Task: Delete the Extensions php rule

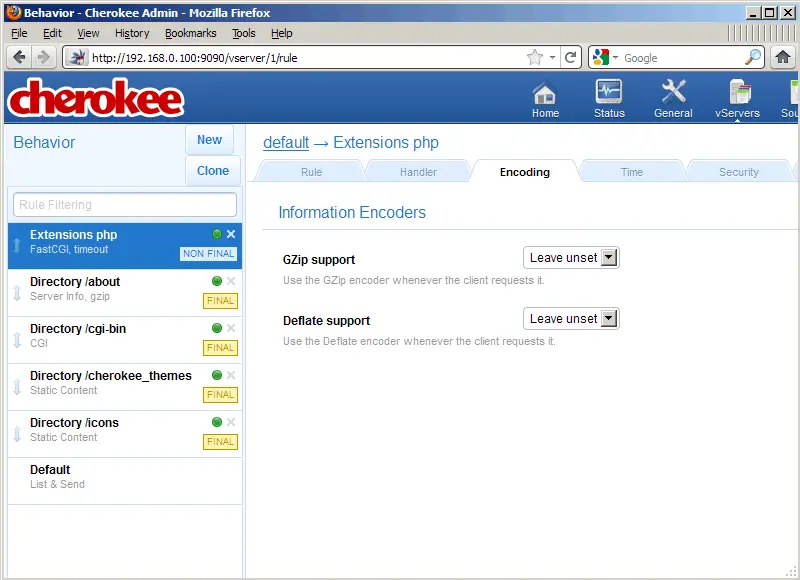Action: pyautogui.click(x=231, y=234)
